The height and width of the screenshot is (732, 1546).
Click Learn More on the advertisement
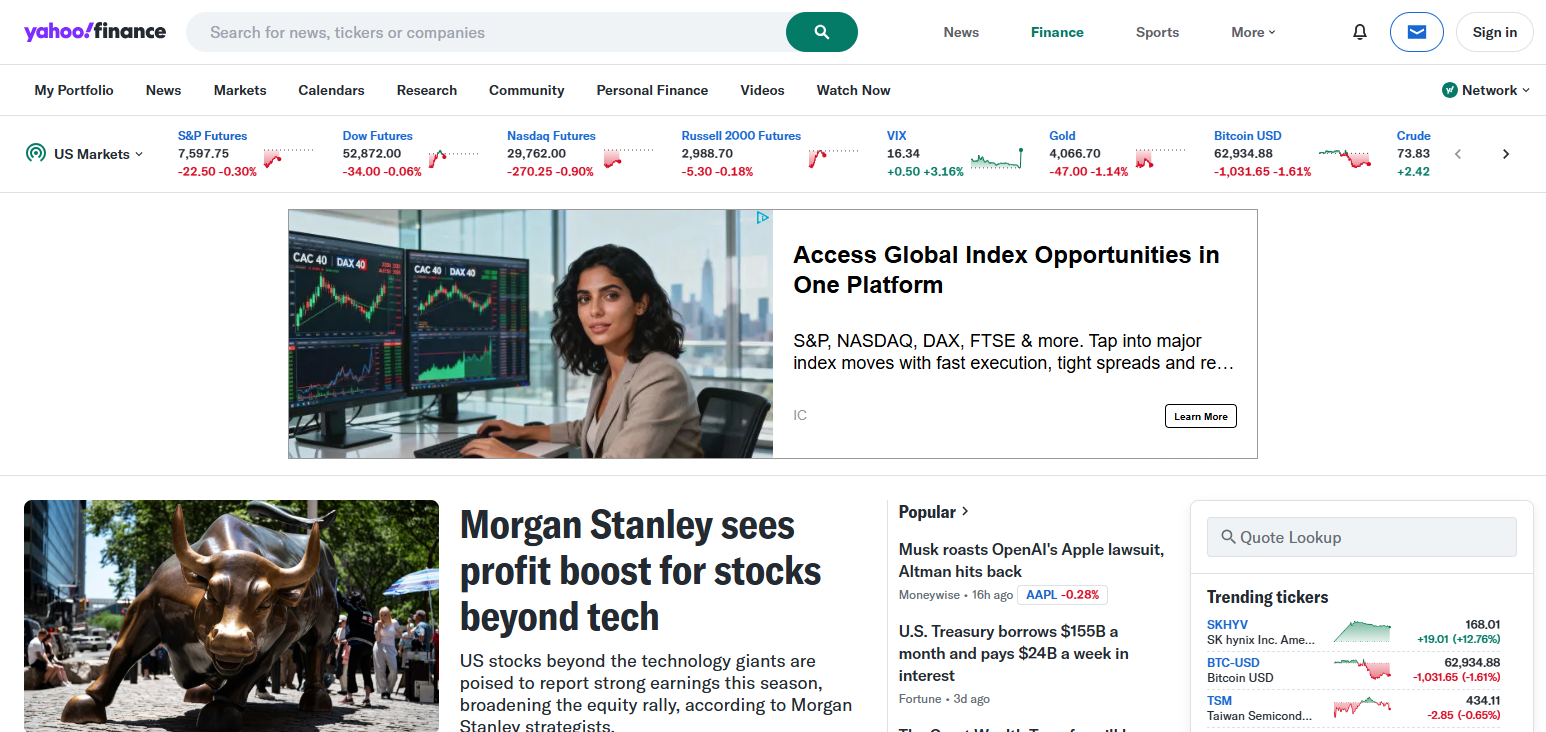[x=1201, y=416]
